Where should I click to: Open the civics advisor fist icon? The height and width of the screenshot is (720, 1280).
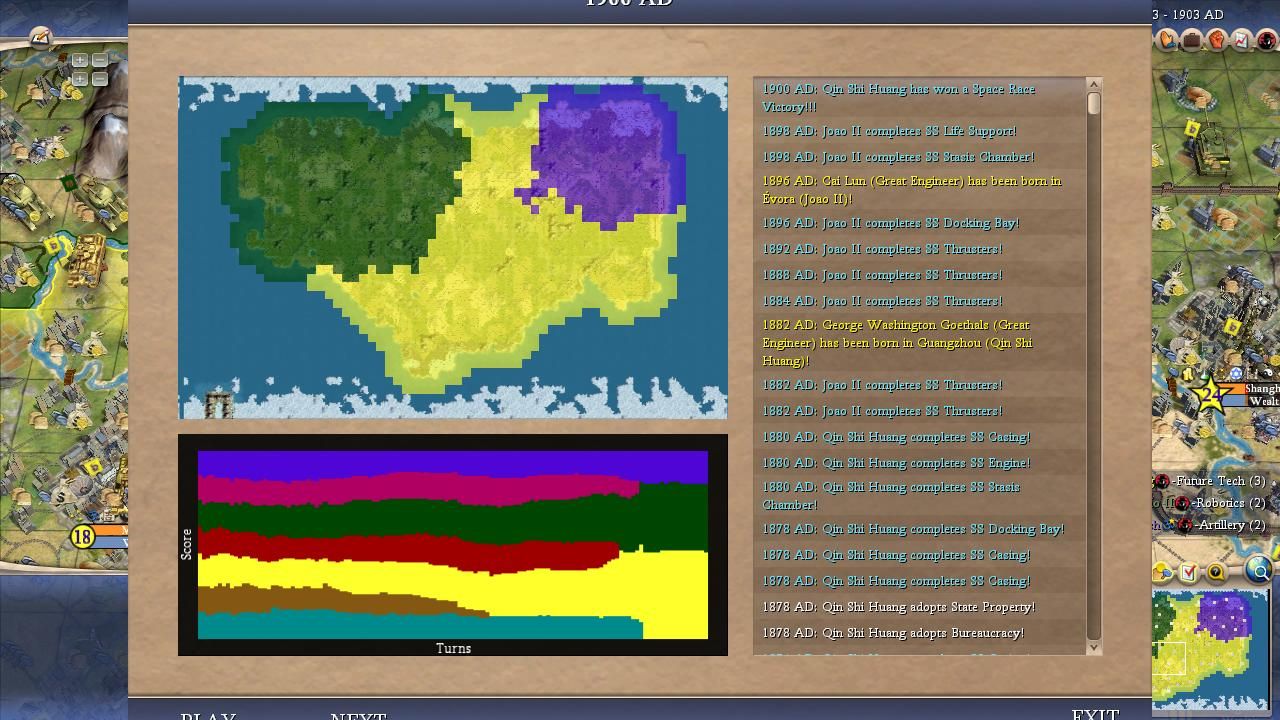[x=1217, y=40]
